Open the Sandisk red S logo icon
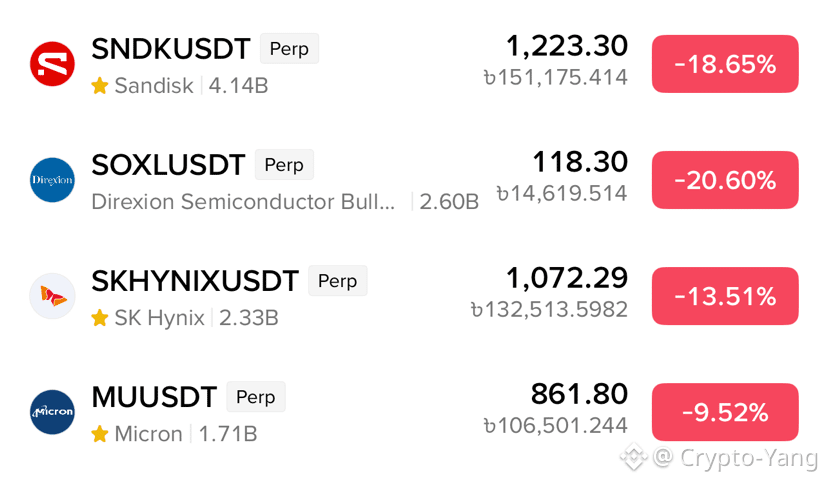826x482 pixels. click(x=52, y=64)
